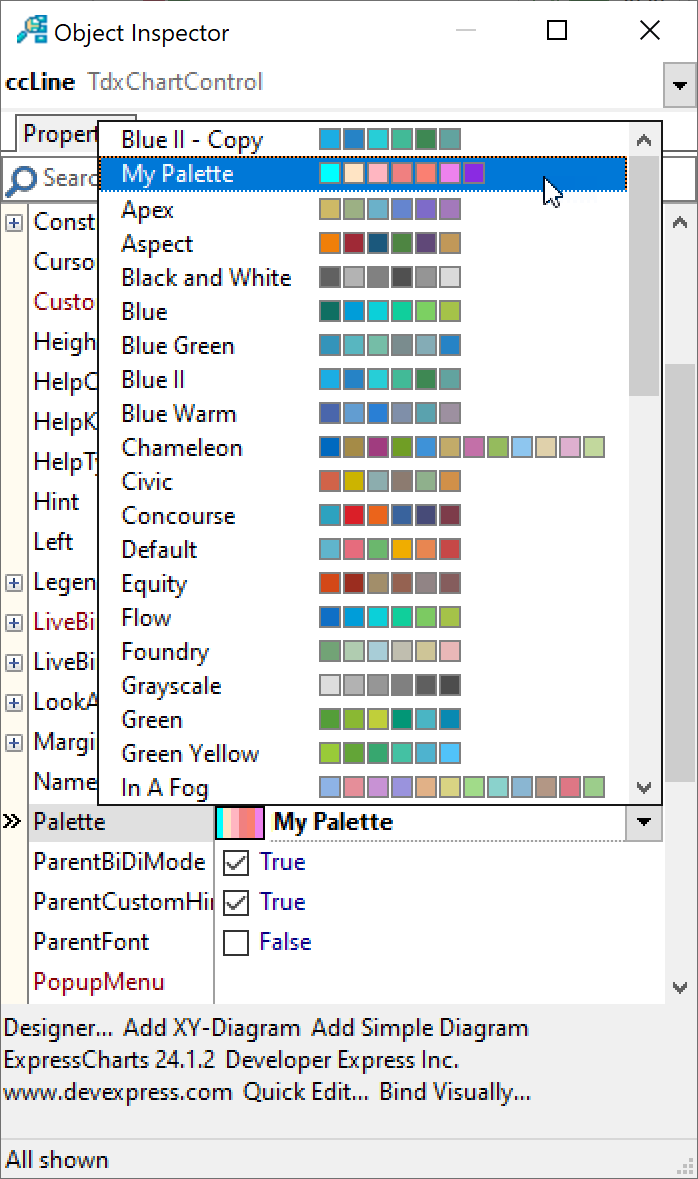The image size is (698, 1179).
Task: Open the Designer... link
Action: click(x=58, y=1028)
